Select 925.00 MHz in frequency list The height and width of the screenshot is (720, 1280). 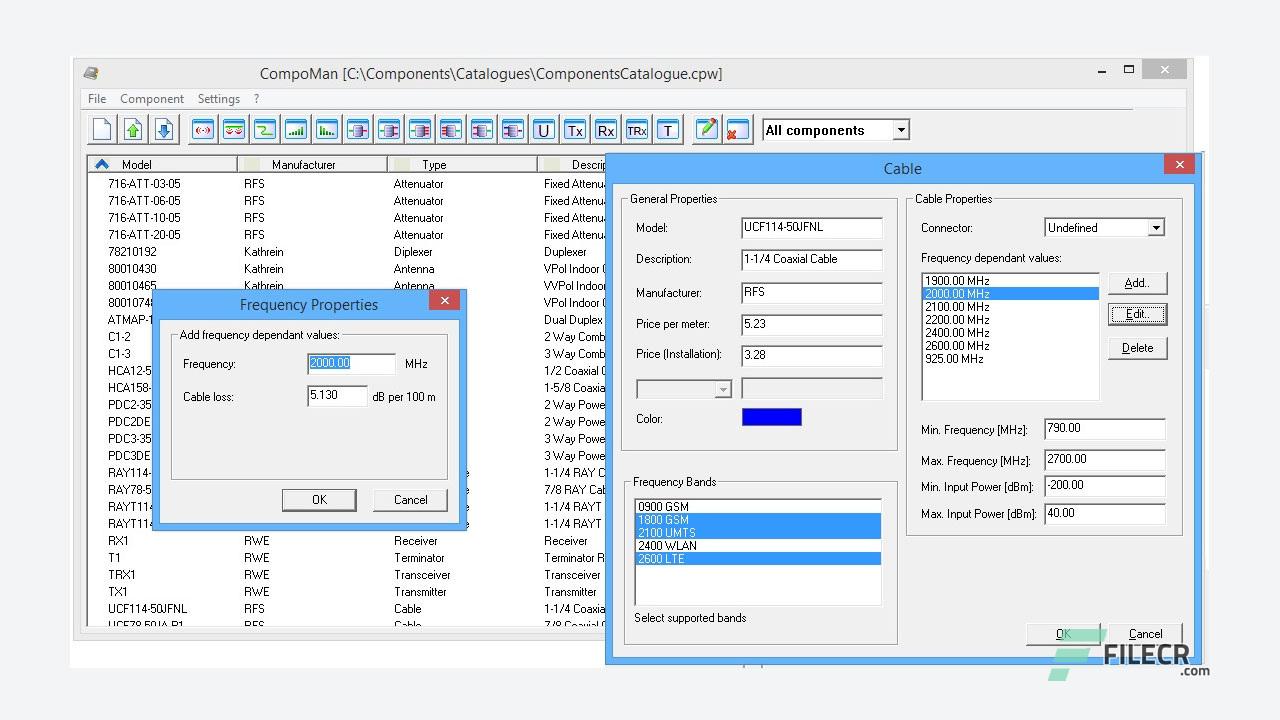[x=1010, y=359]
